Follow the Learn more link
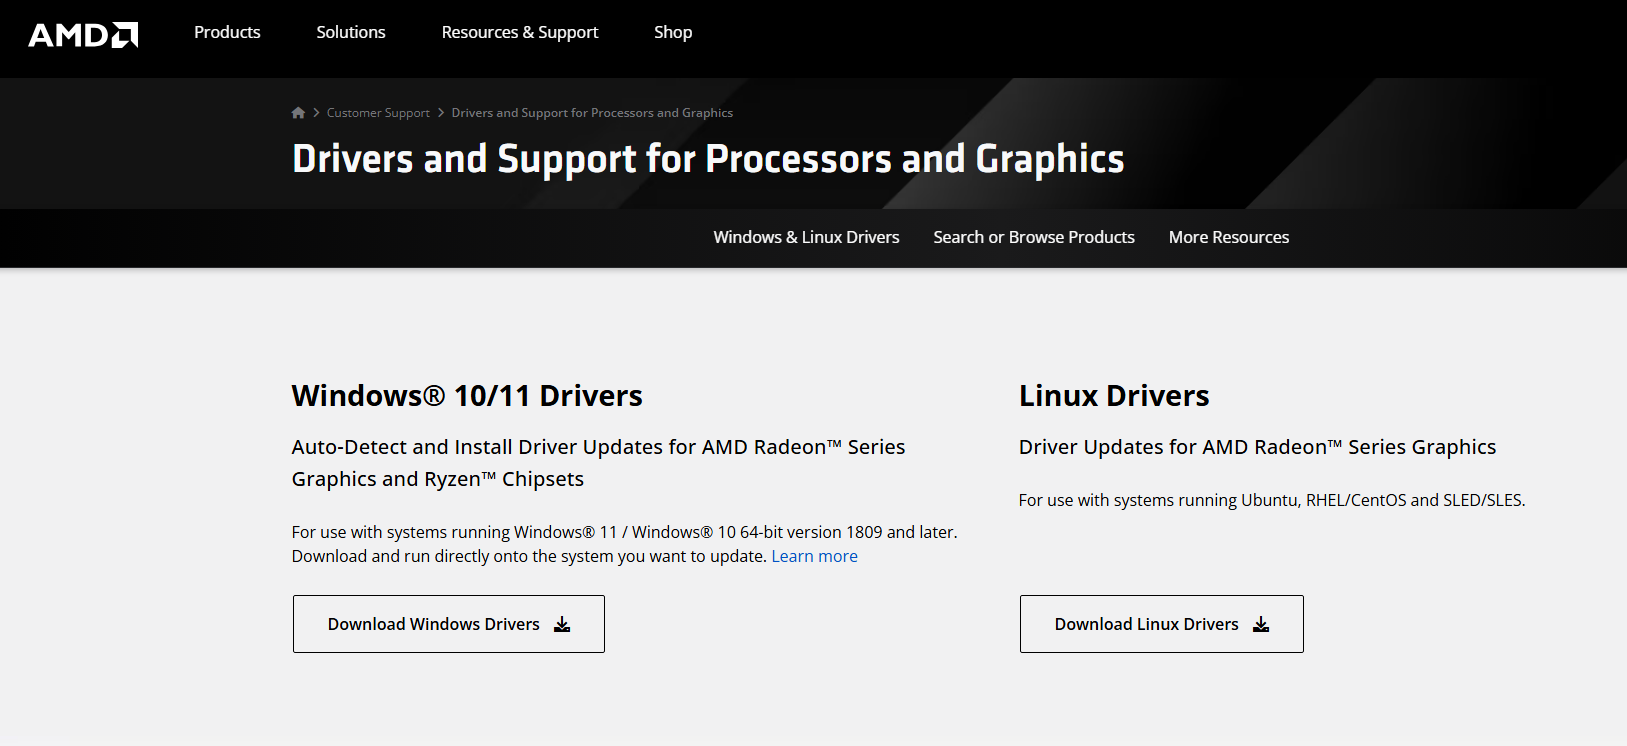Screen dimensions: 1627x746 [814, 556]
